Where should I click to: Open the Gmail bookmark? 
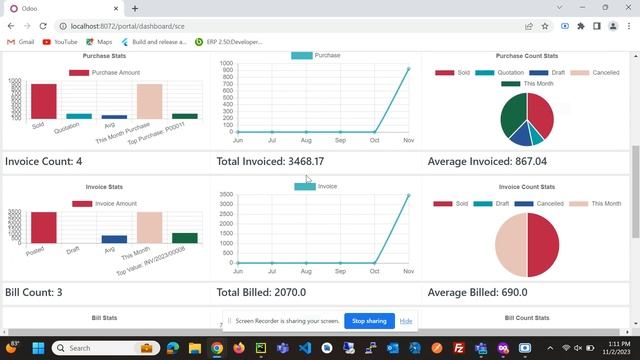tap(20, 42)
